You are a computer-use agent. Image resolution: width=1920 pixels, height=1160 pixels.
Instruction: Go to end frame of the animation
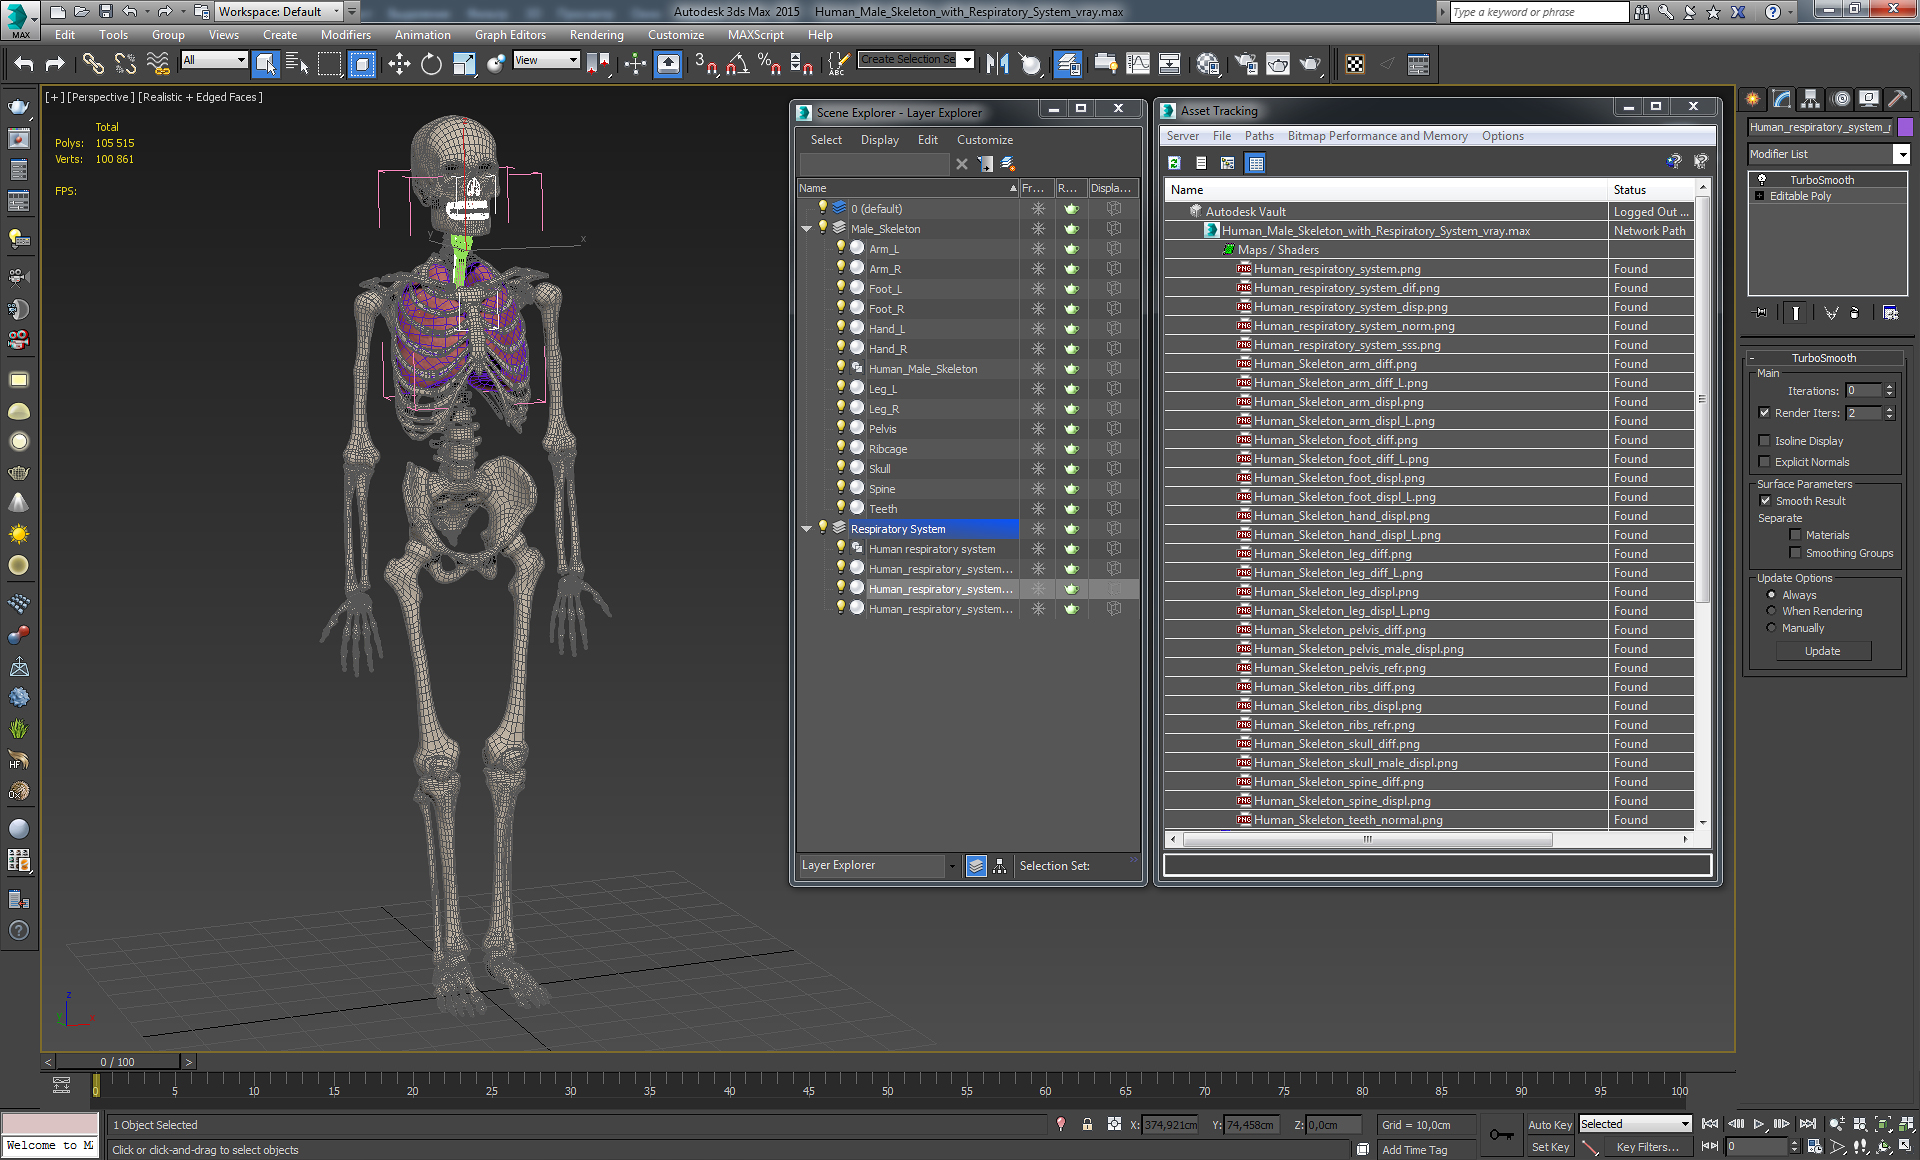pos(1807,1124)
